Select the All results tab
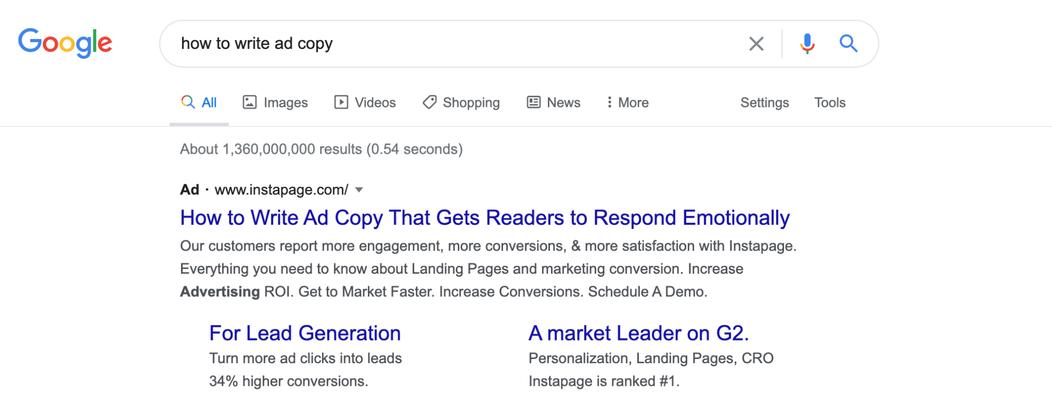The width and height of the screenshot is (1052, 400). click(199, 102)
